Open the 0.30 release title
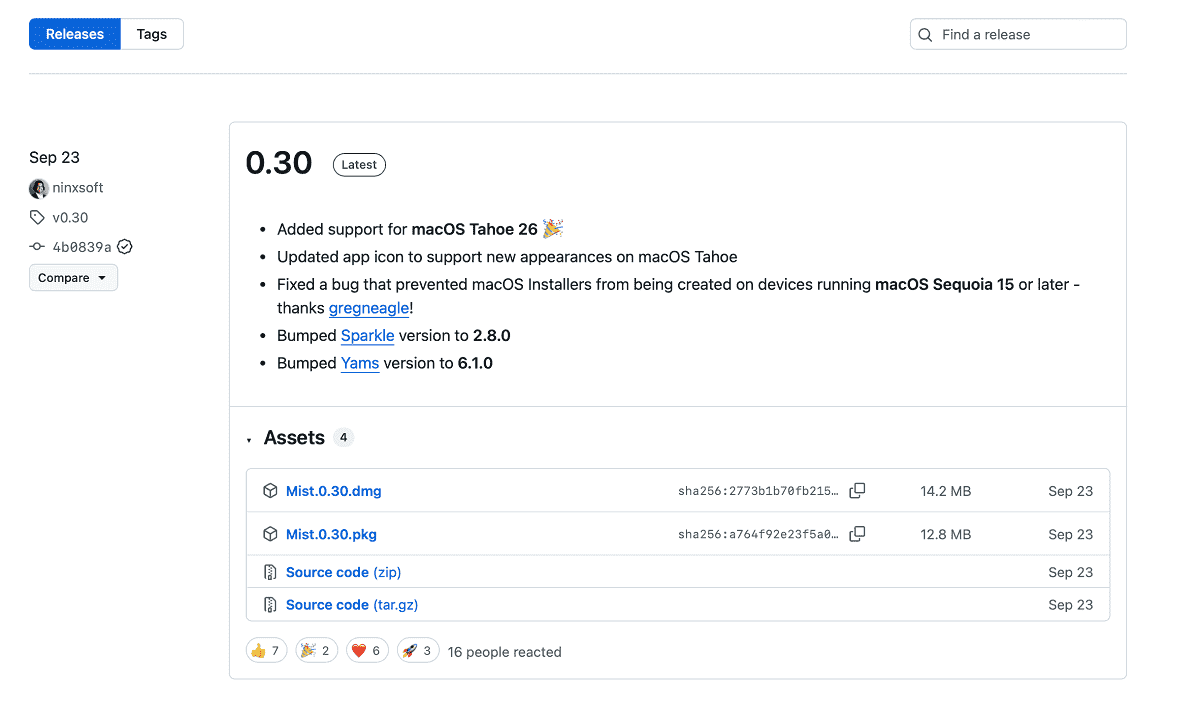Screen dimensions: 1200x709 (279, 163)
